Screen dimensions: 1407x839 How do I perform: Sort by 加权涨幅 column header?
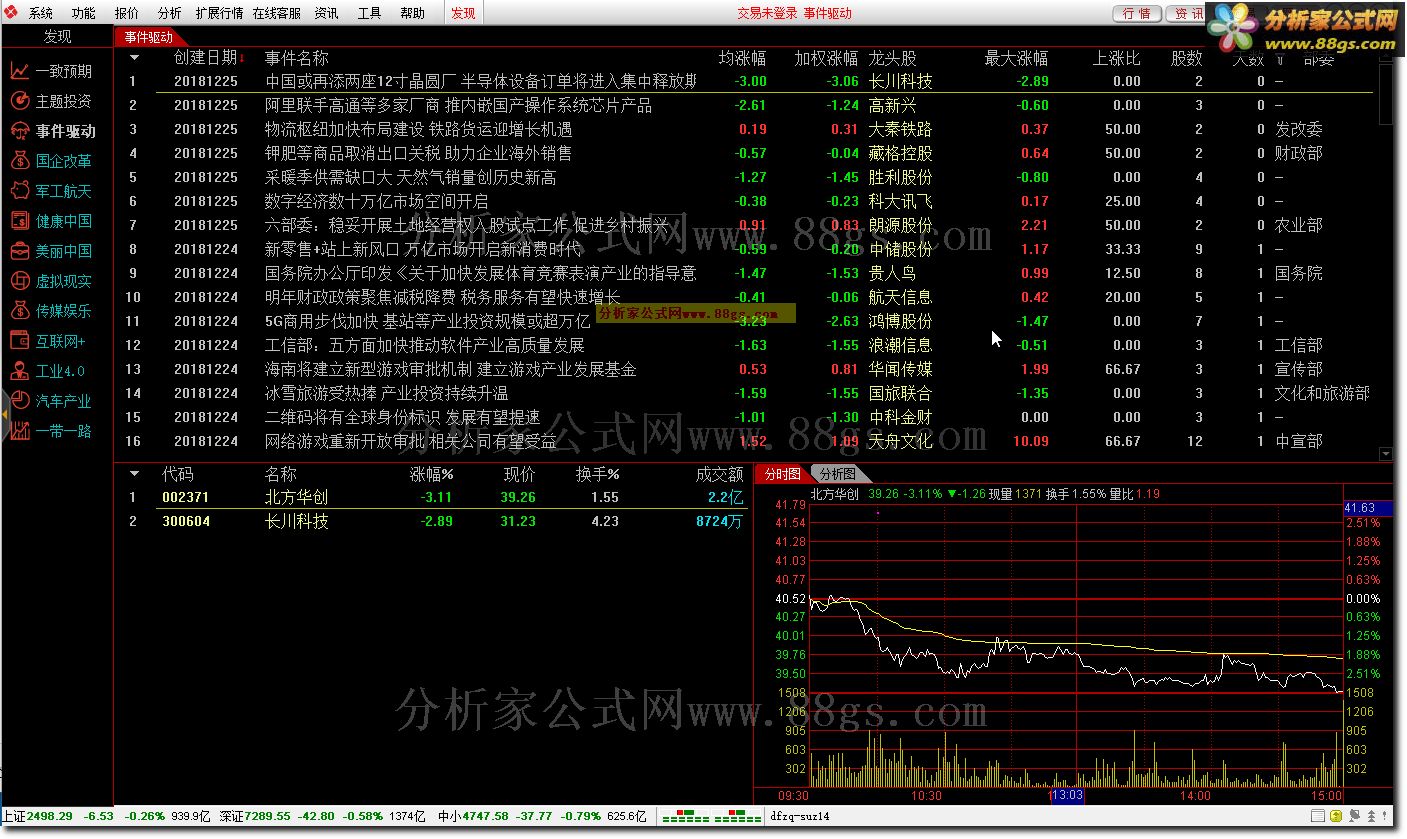click(x=826, y=58)
